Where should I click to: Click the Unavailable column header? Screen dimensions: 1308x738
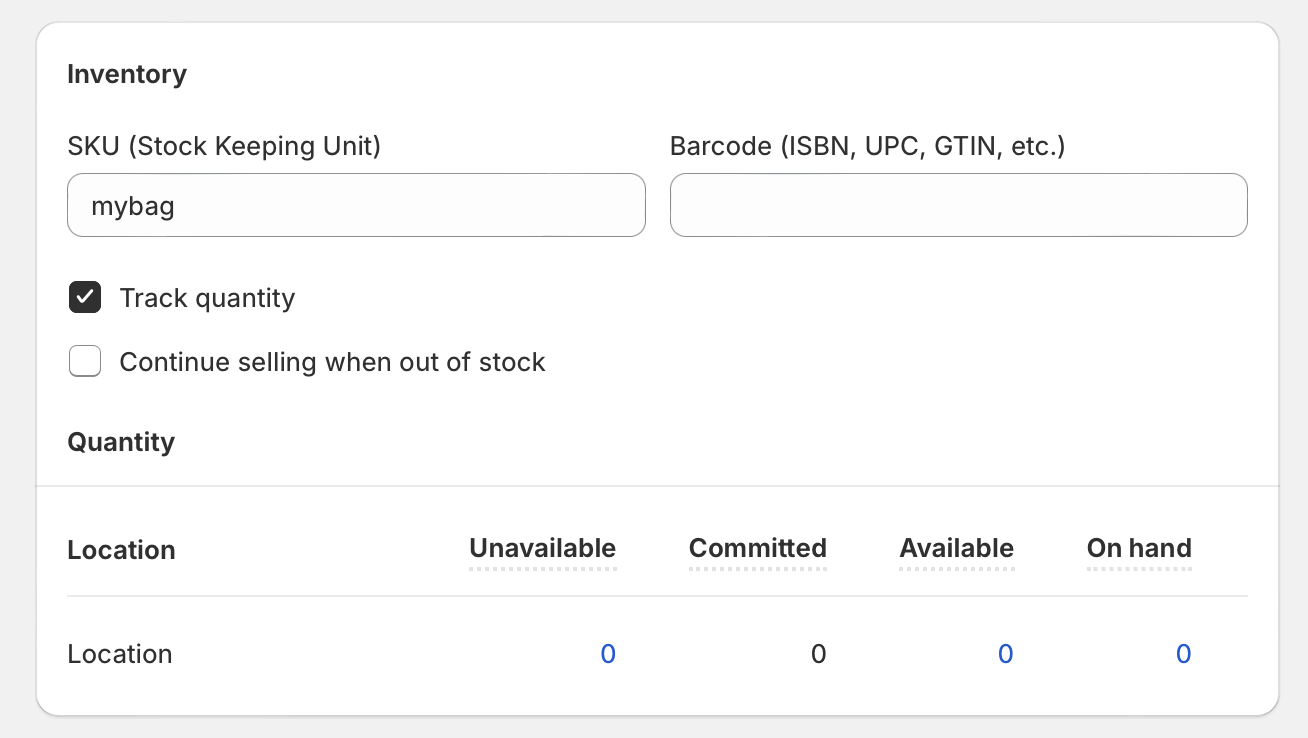[542, 548]
